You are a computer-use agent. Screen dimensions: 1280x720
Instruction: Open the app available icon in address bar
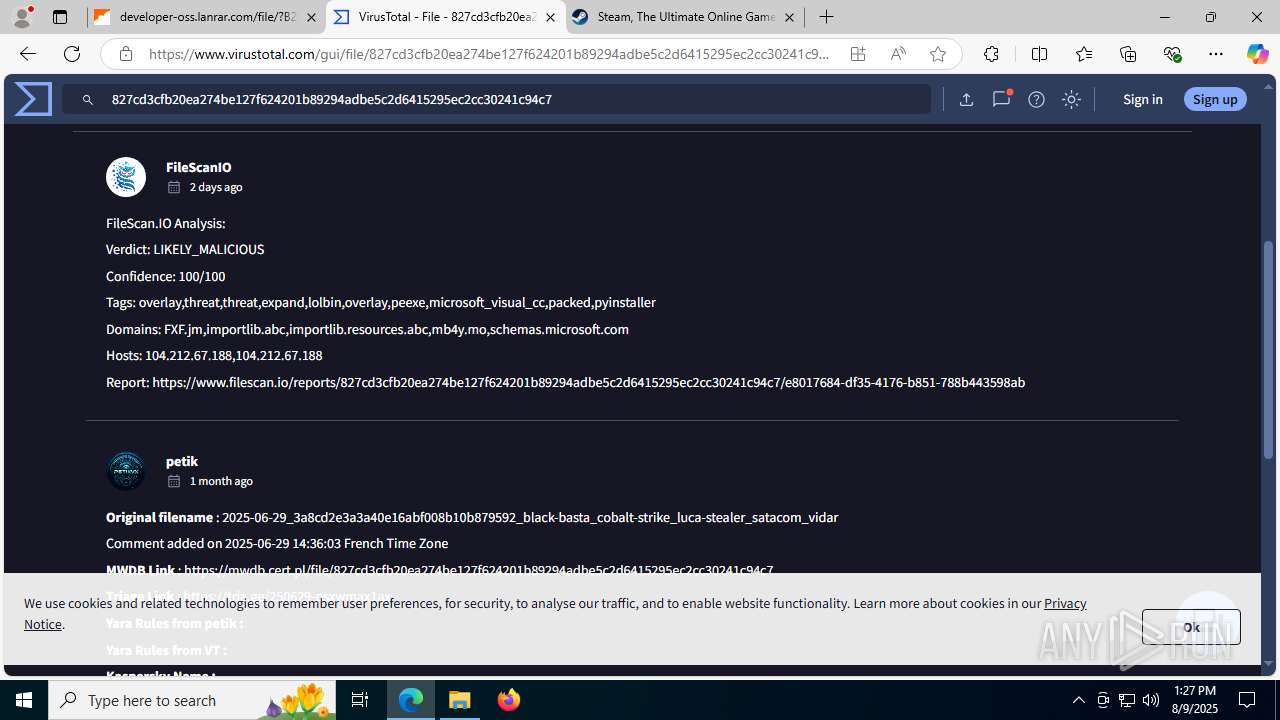[858, 54]
